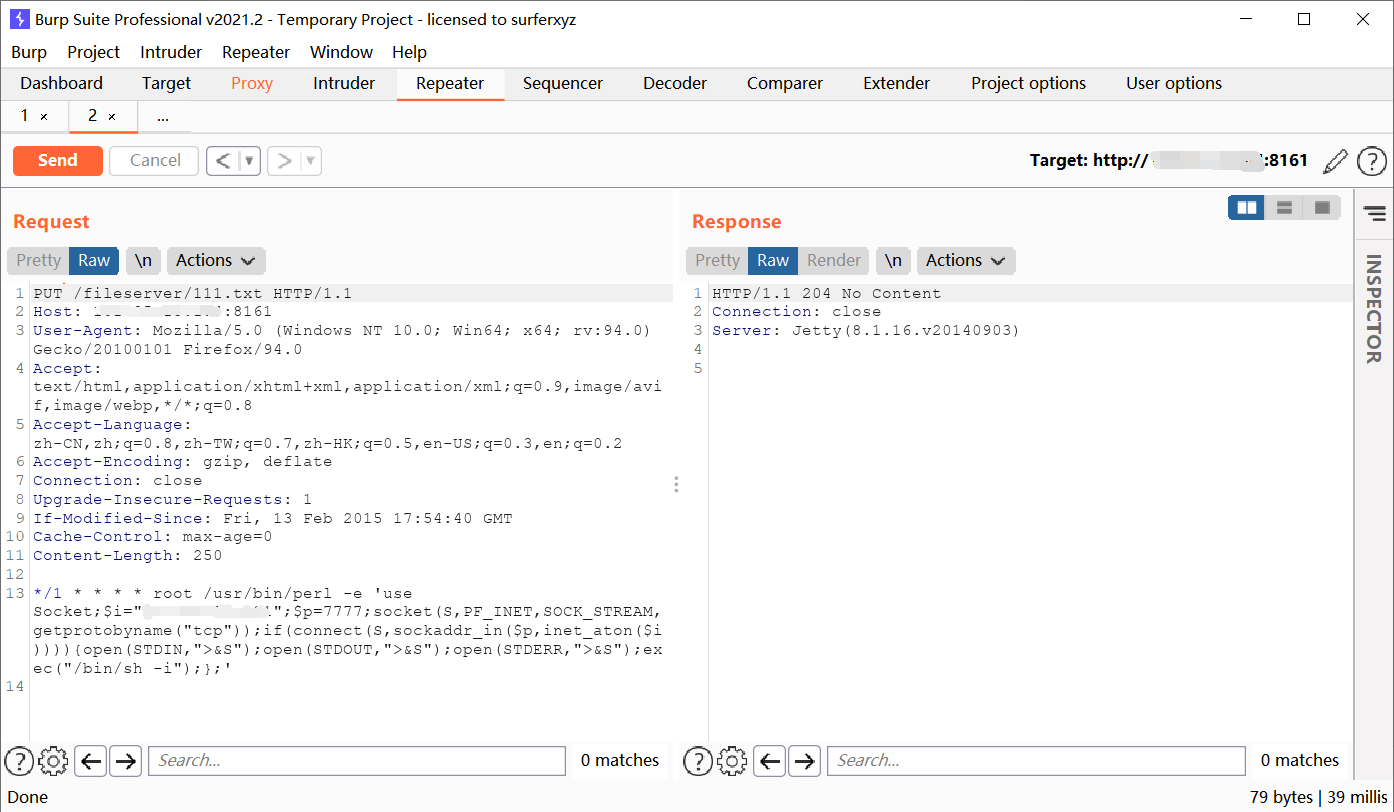Click request search help question icon
Viewport: 1394px width, 812px height.
tap(19, 761)
